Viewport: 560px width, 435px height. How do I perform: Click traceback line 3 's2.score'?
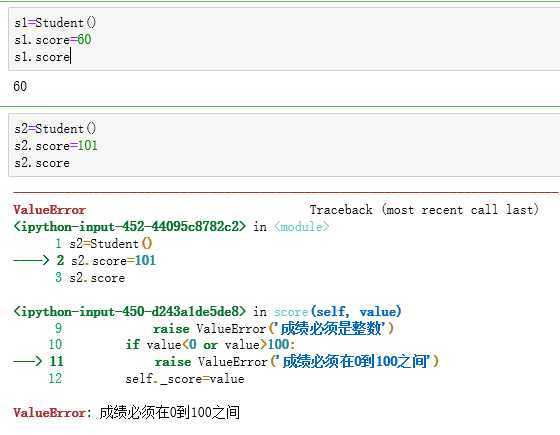97,278
